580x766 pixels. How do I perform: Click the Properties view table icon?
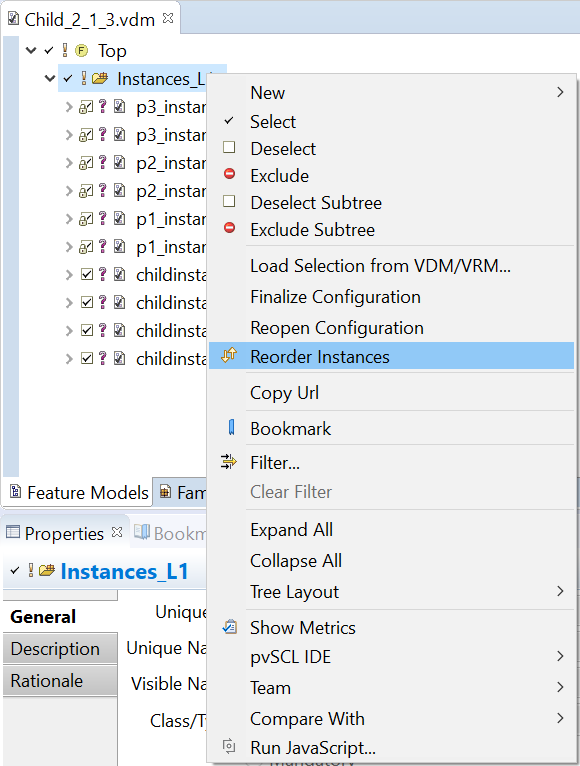[x=13, y=532]
